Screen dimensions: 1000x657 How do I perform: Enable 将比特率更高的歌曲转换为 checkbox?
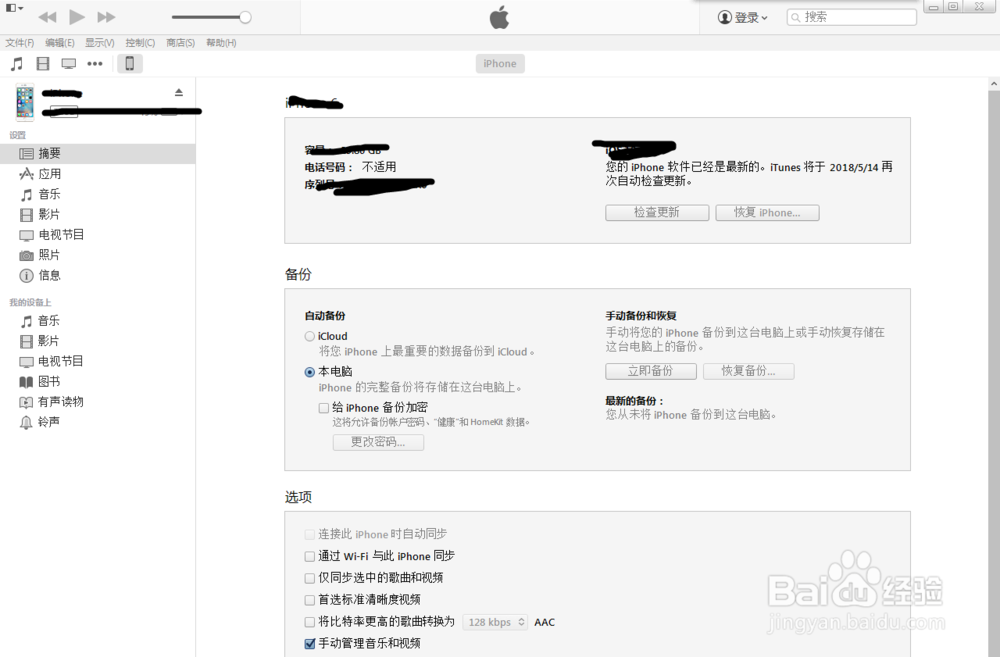point(310,622)
